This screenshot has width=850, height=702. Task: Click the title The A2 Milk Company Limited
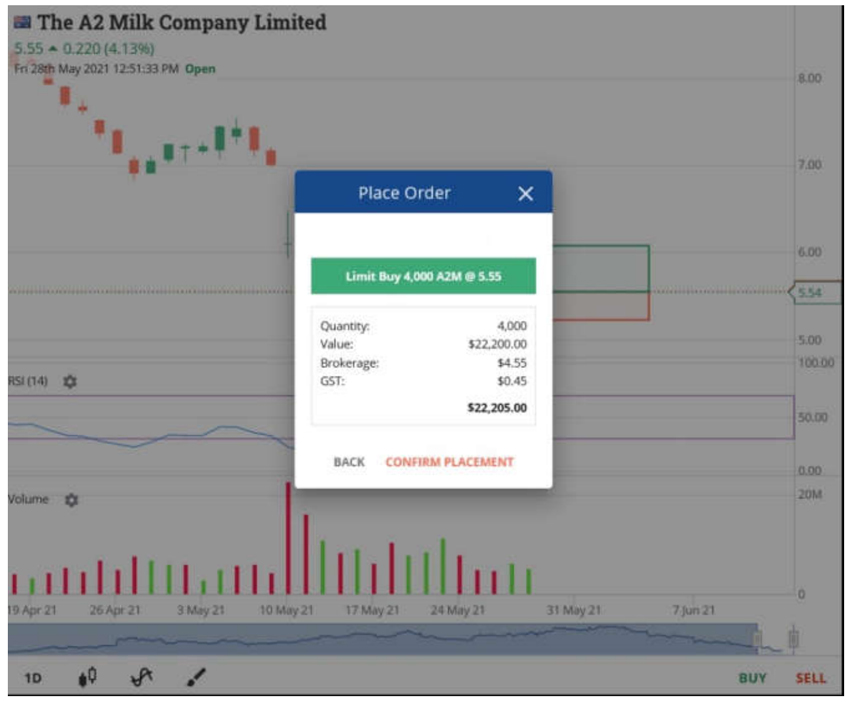(182, 22)
